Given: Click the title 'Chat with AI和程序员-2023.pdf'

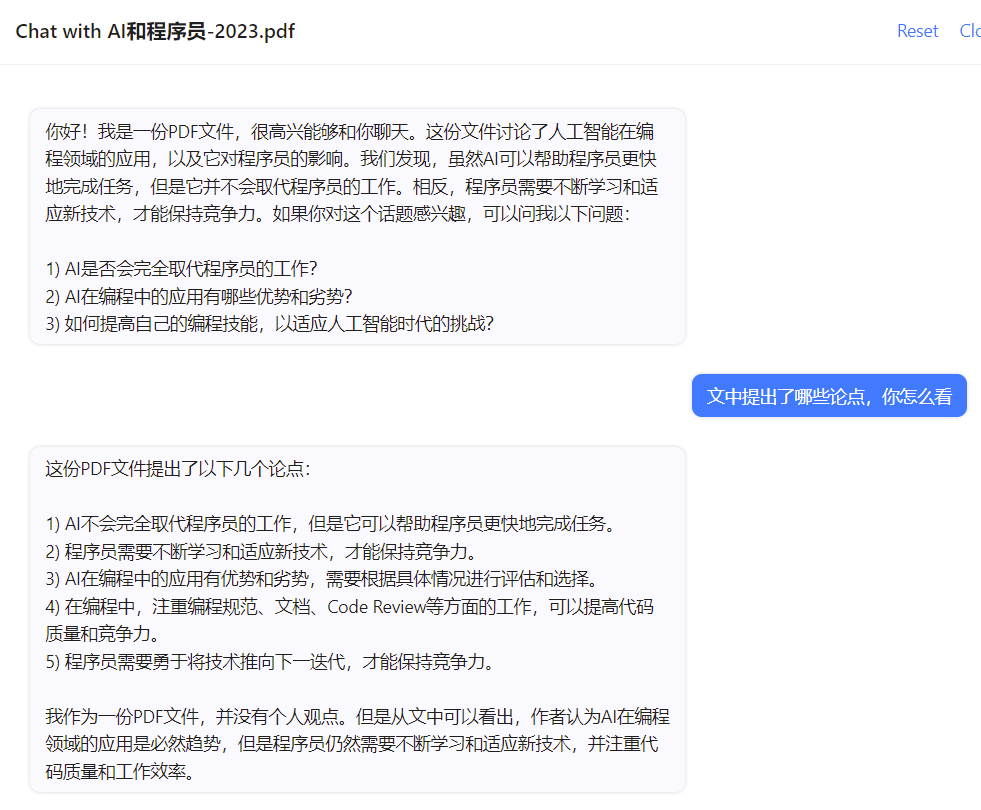Looking at the screenshot, I should [155, 31].
